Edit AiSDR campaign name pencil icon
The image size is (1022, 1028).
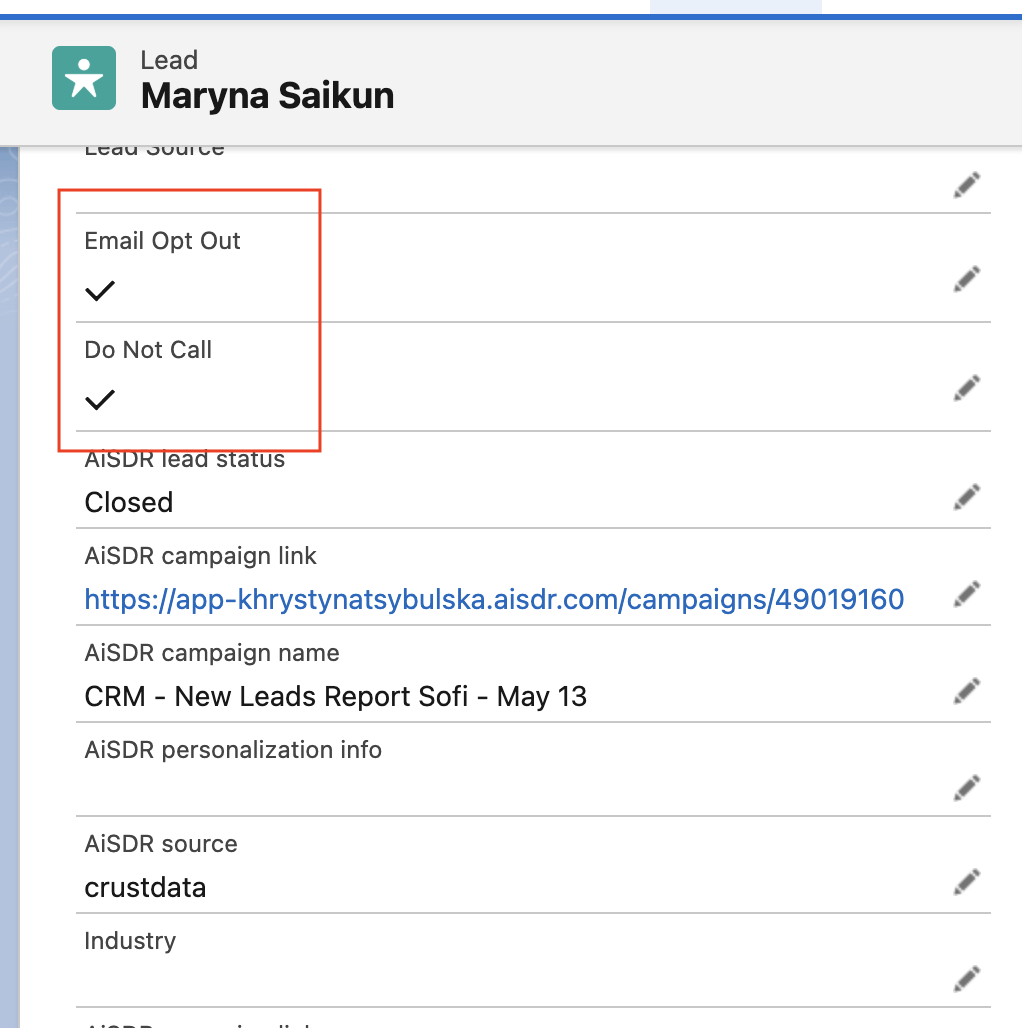pyautogui.click(x=967, y=690)
